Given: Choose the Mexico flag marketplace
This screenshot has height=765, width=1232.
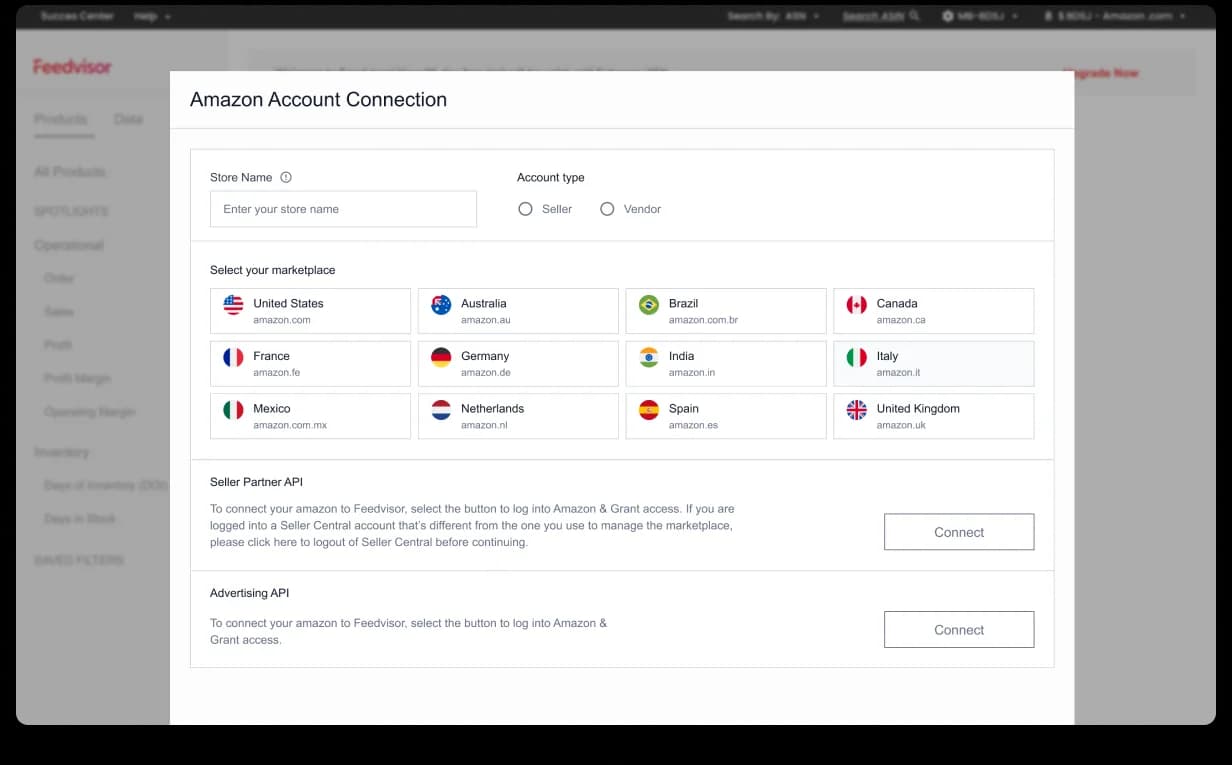Looking at the screenshot, I should pos(310,416).
